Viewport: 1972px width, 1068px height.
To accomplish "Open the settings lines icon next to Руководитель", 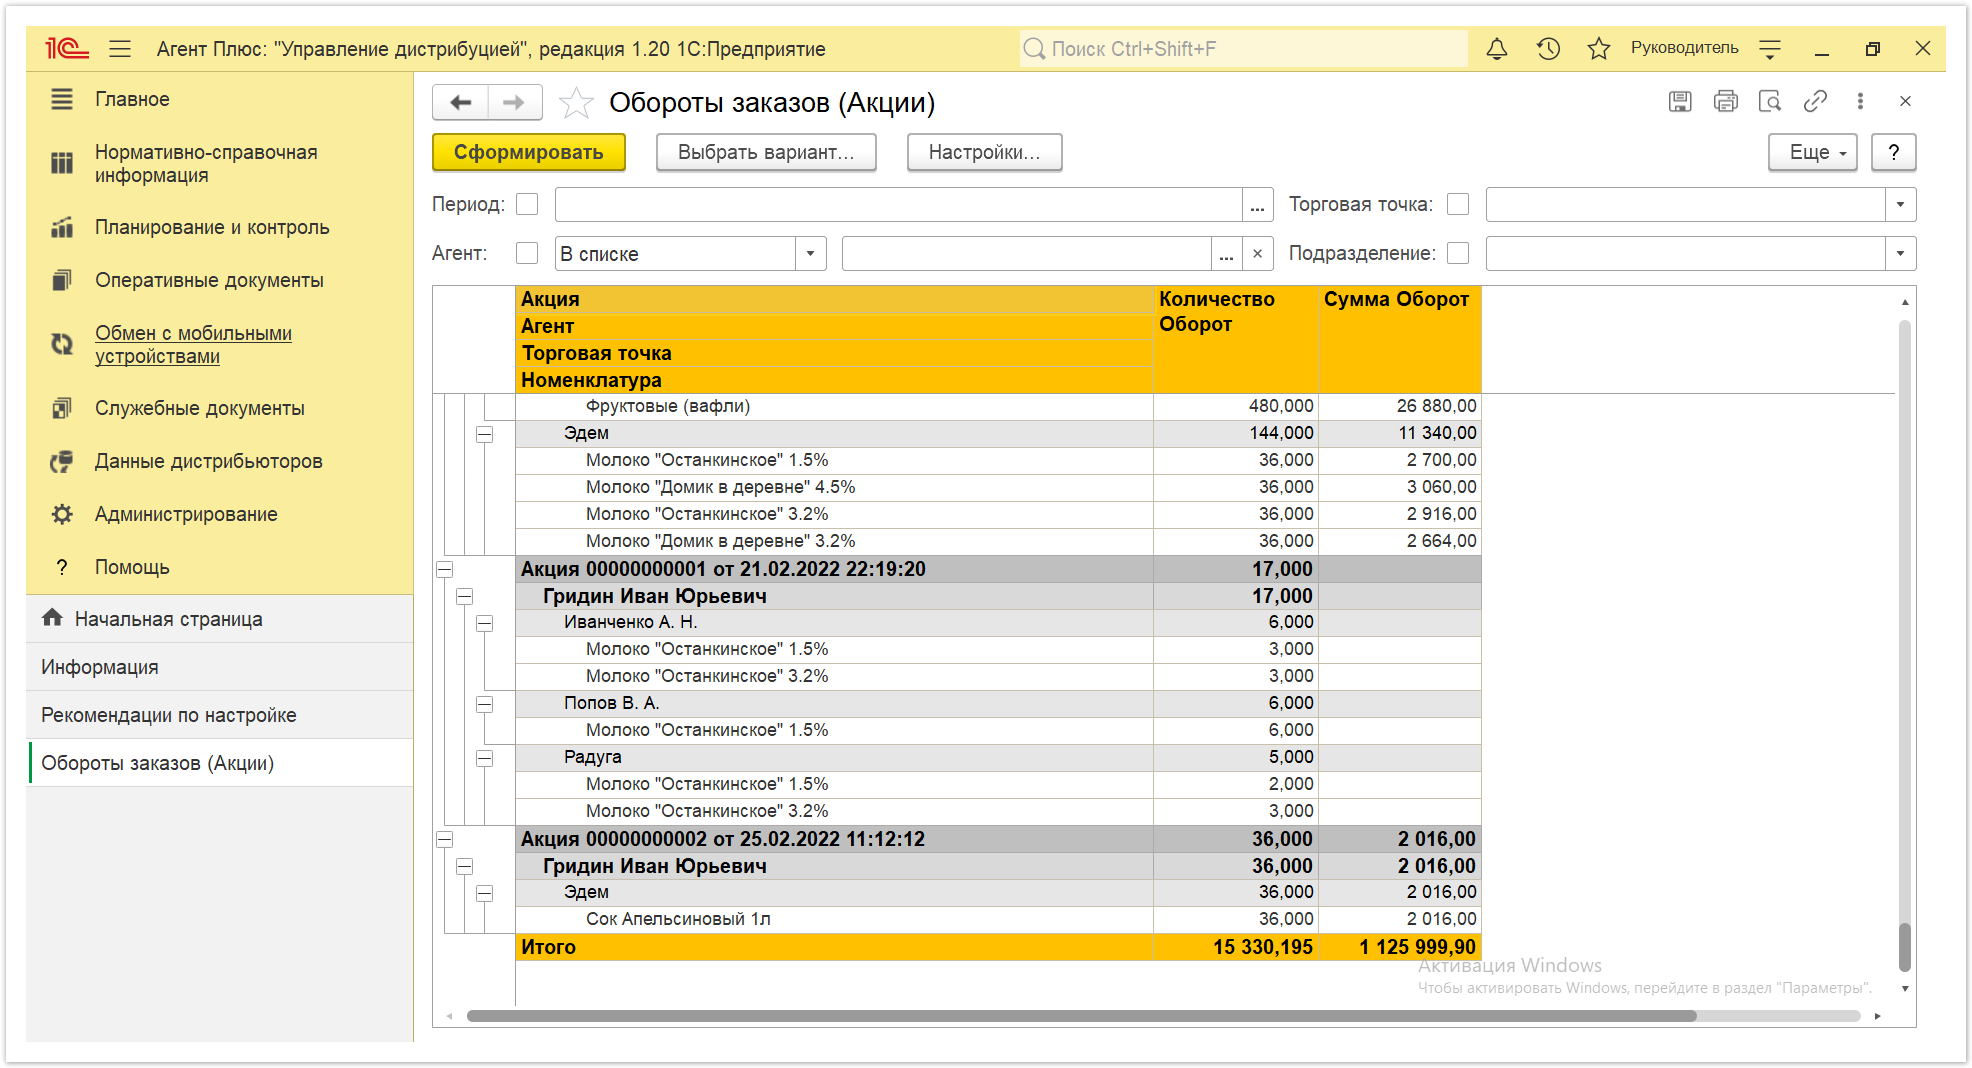I will 1770,48.
